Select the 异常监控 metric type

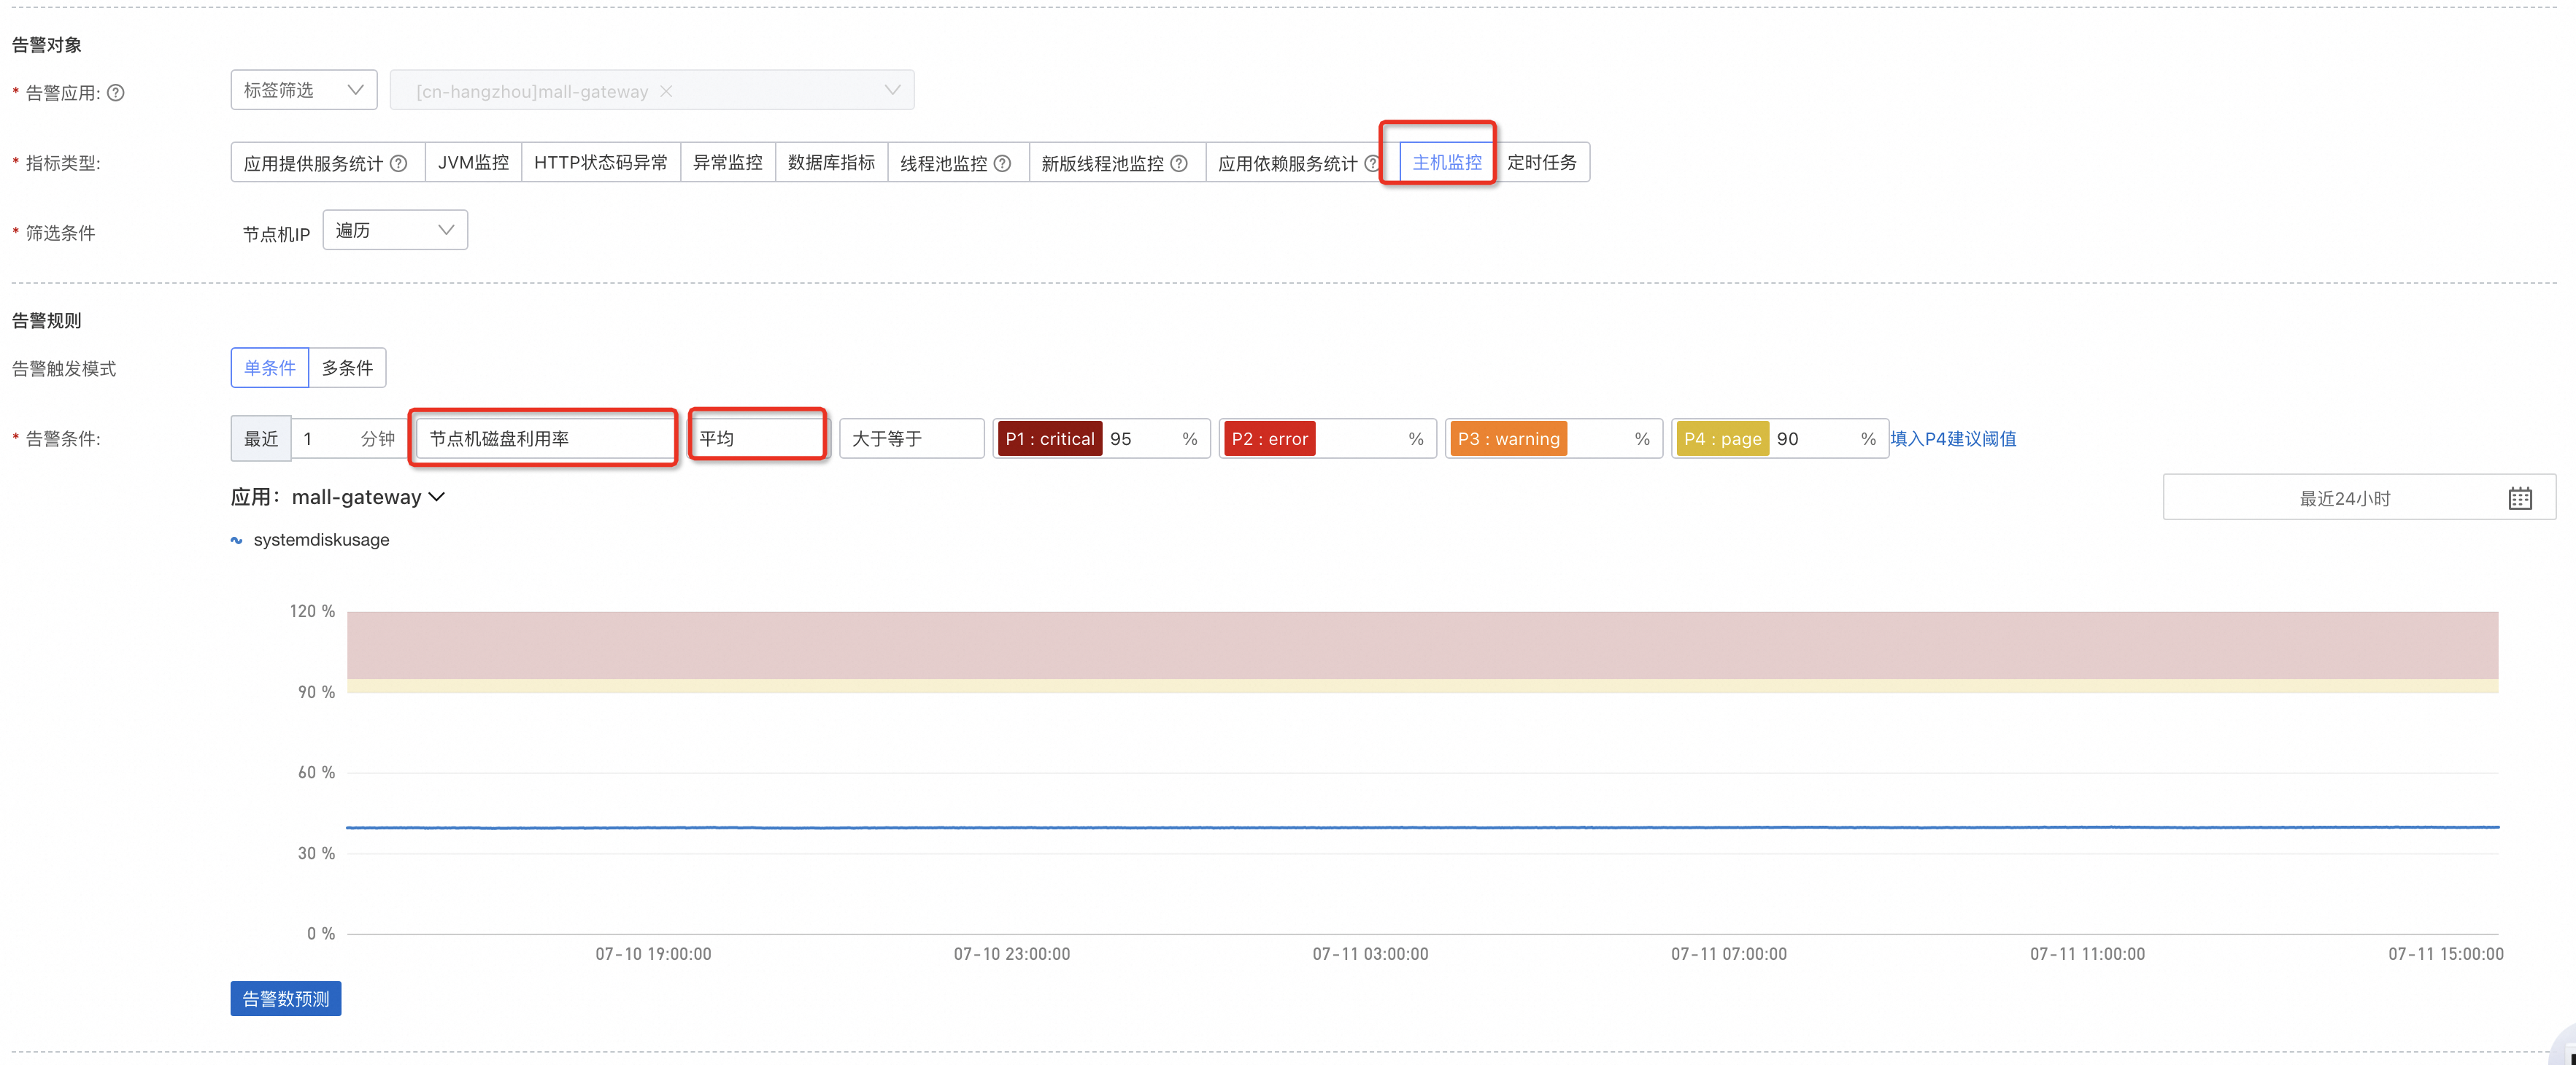[x=728, y=162]
